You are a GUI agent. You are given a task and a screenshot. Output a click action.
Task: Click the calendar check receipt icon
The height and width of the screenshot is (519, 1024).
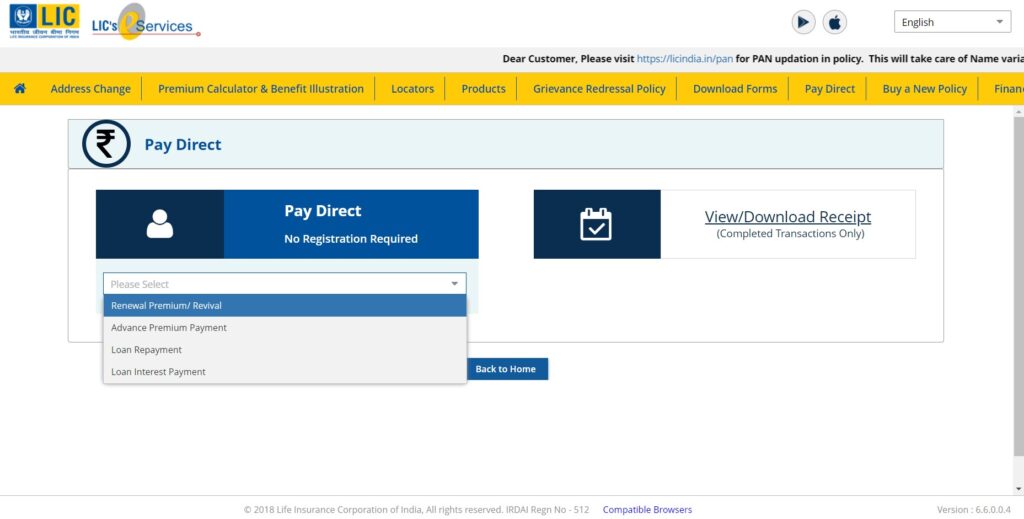596,224
